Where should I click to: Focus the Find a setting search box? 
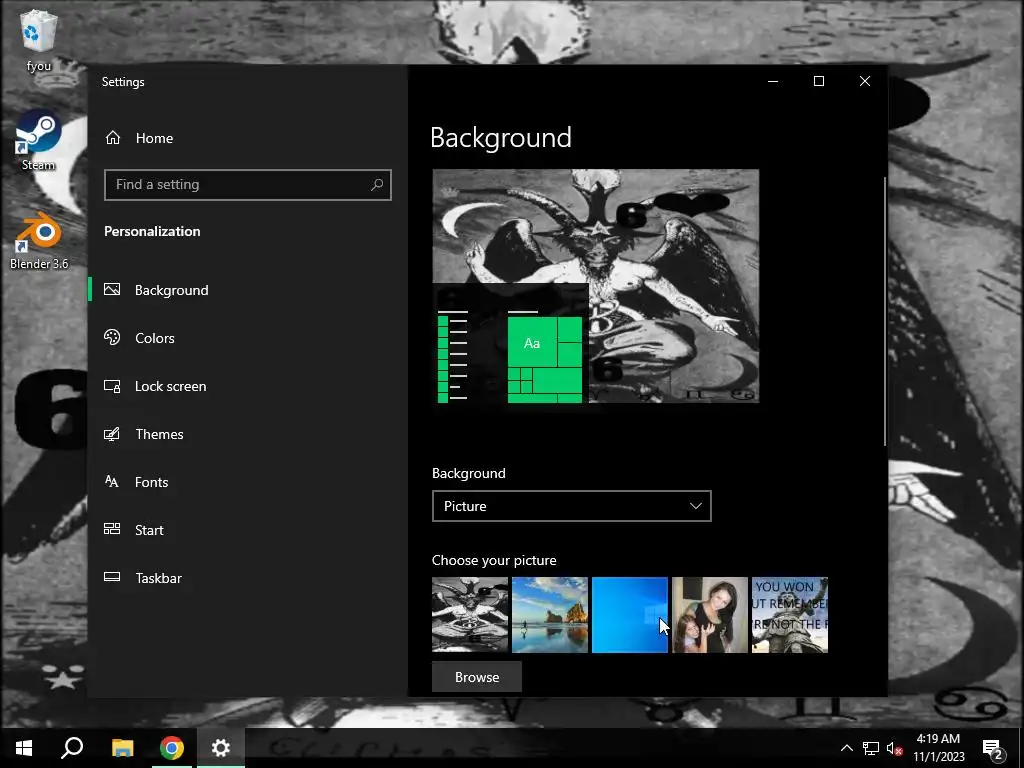point(248,185)
